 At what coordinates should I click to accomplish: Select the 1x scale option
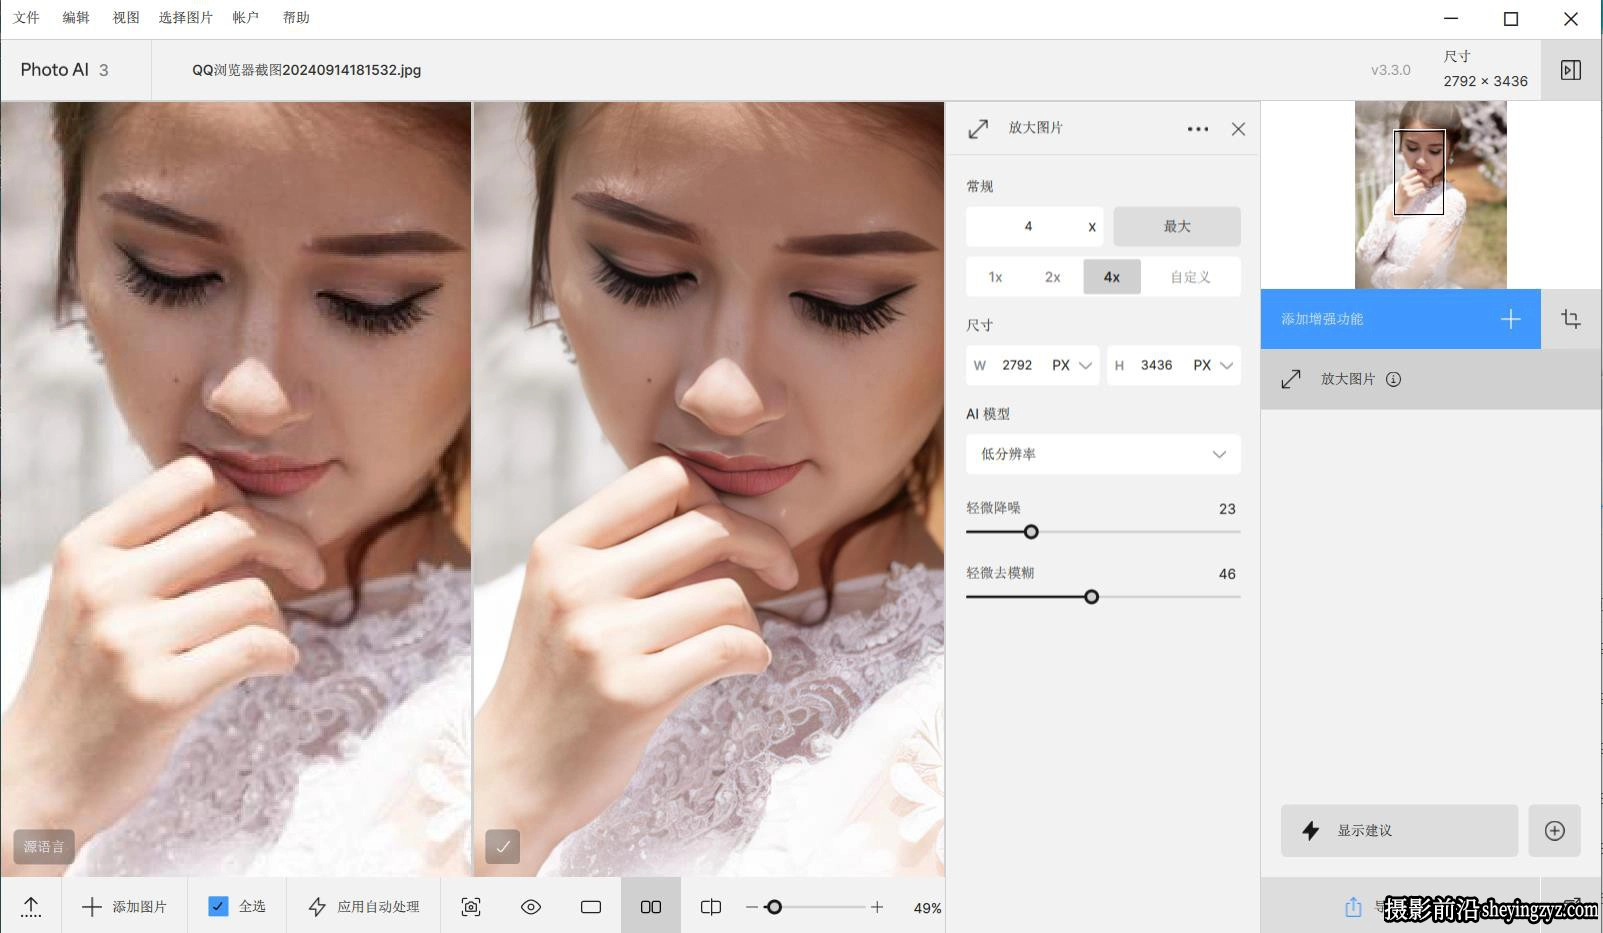(996, 277)
